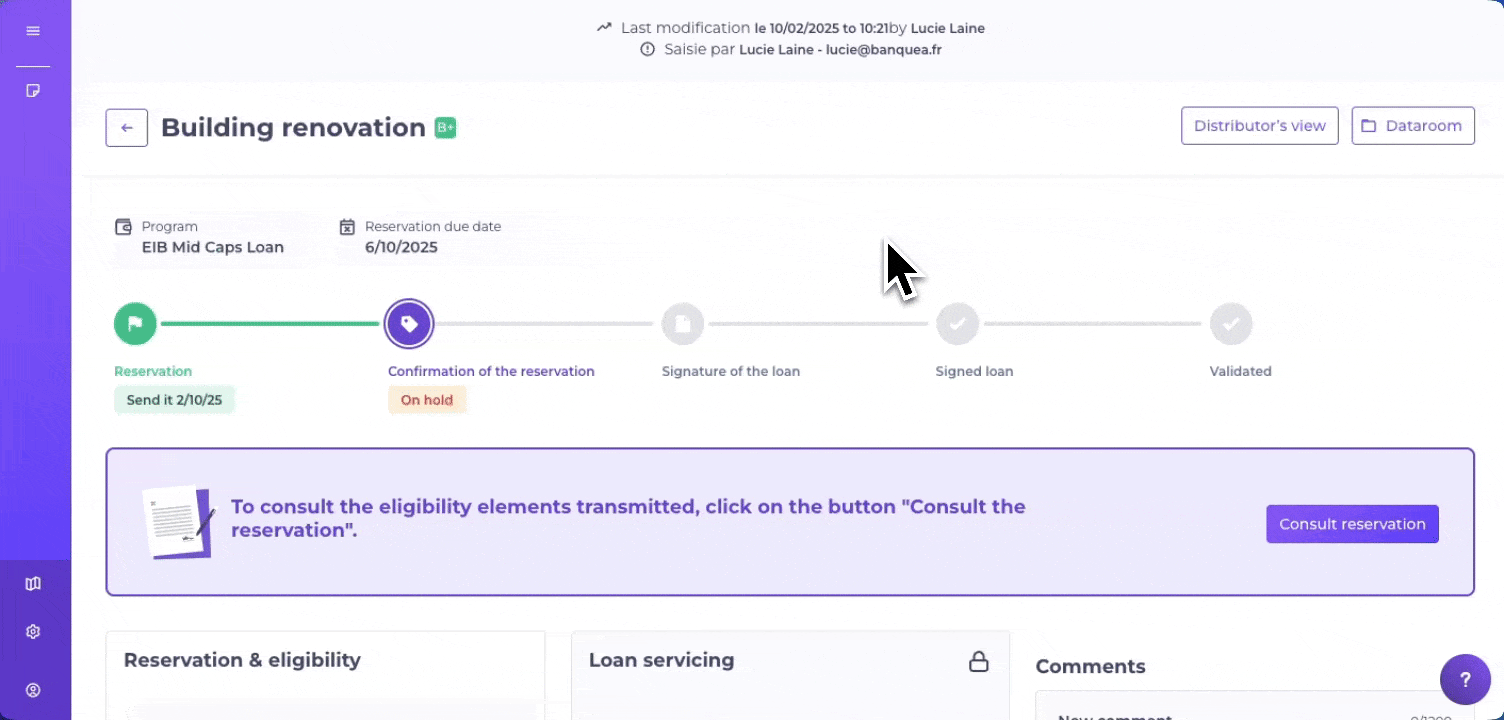This screenshot has width=1504, height=720.
Task: Open settings gear in the sidebar
Action: (33, 632)
